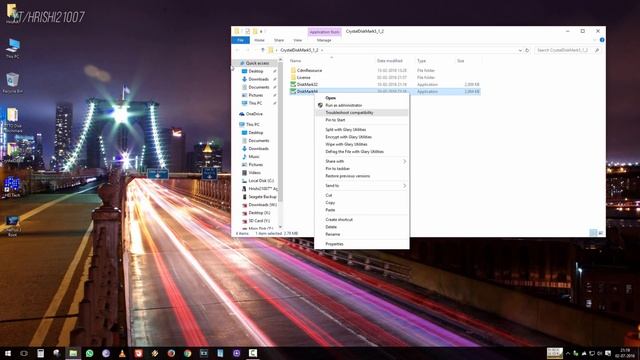Open the VLC cone icon on the taskbar
640x360 pixels.
pyautogui.click(x=122, y=353)
